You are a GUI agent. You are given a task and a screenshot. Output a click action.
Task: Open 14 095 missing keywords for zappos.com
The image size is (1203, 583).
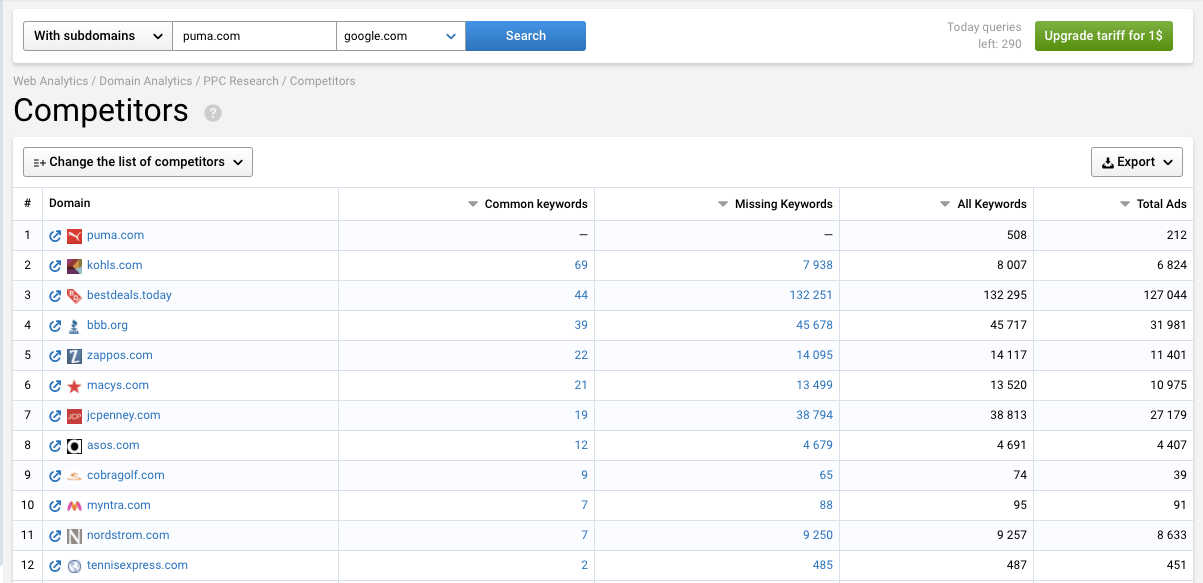(x=814, y=356)
